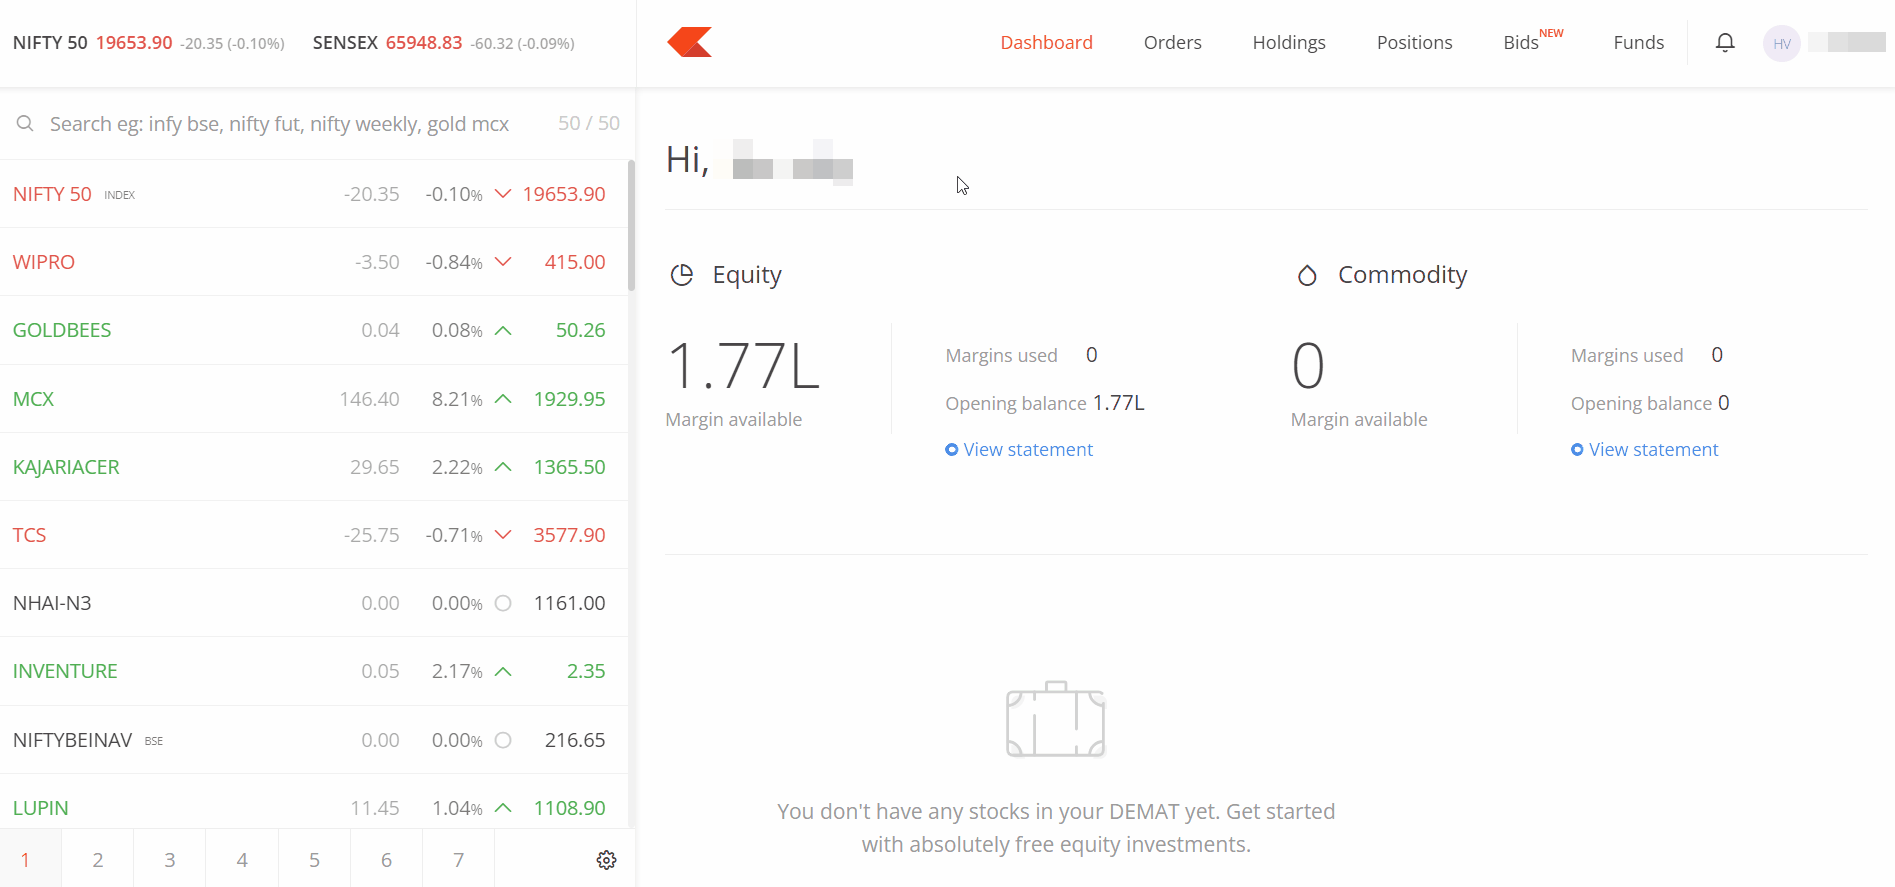Click the up arrow on GOLDBEES row

[503, 330]
